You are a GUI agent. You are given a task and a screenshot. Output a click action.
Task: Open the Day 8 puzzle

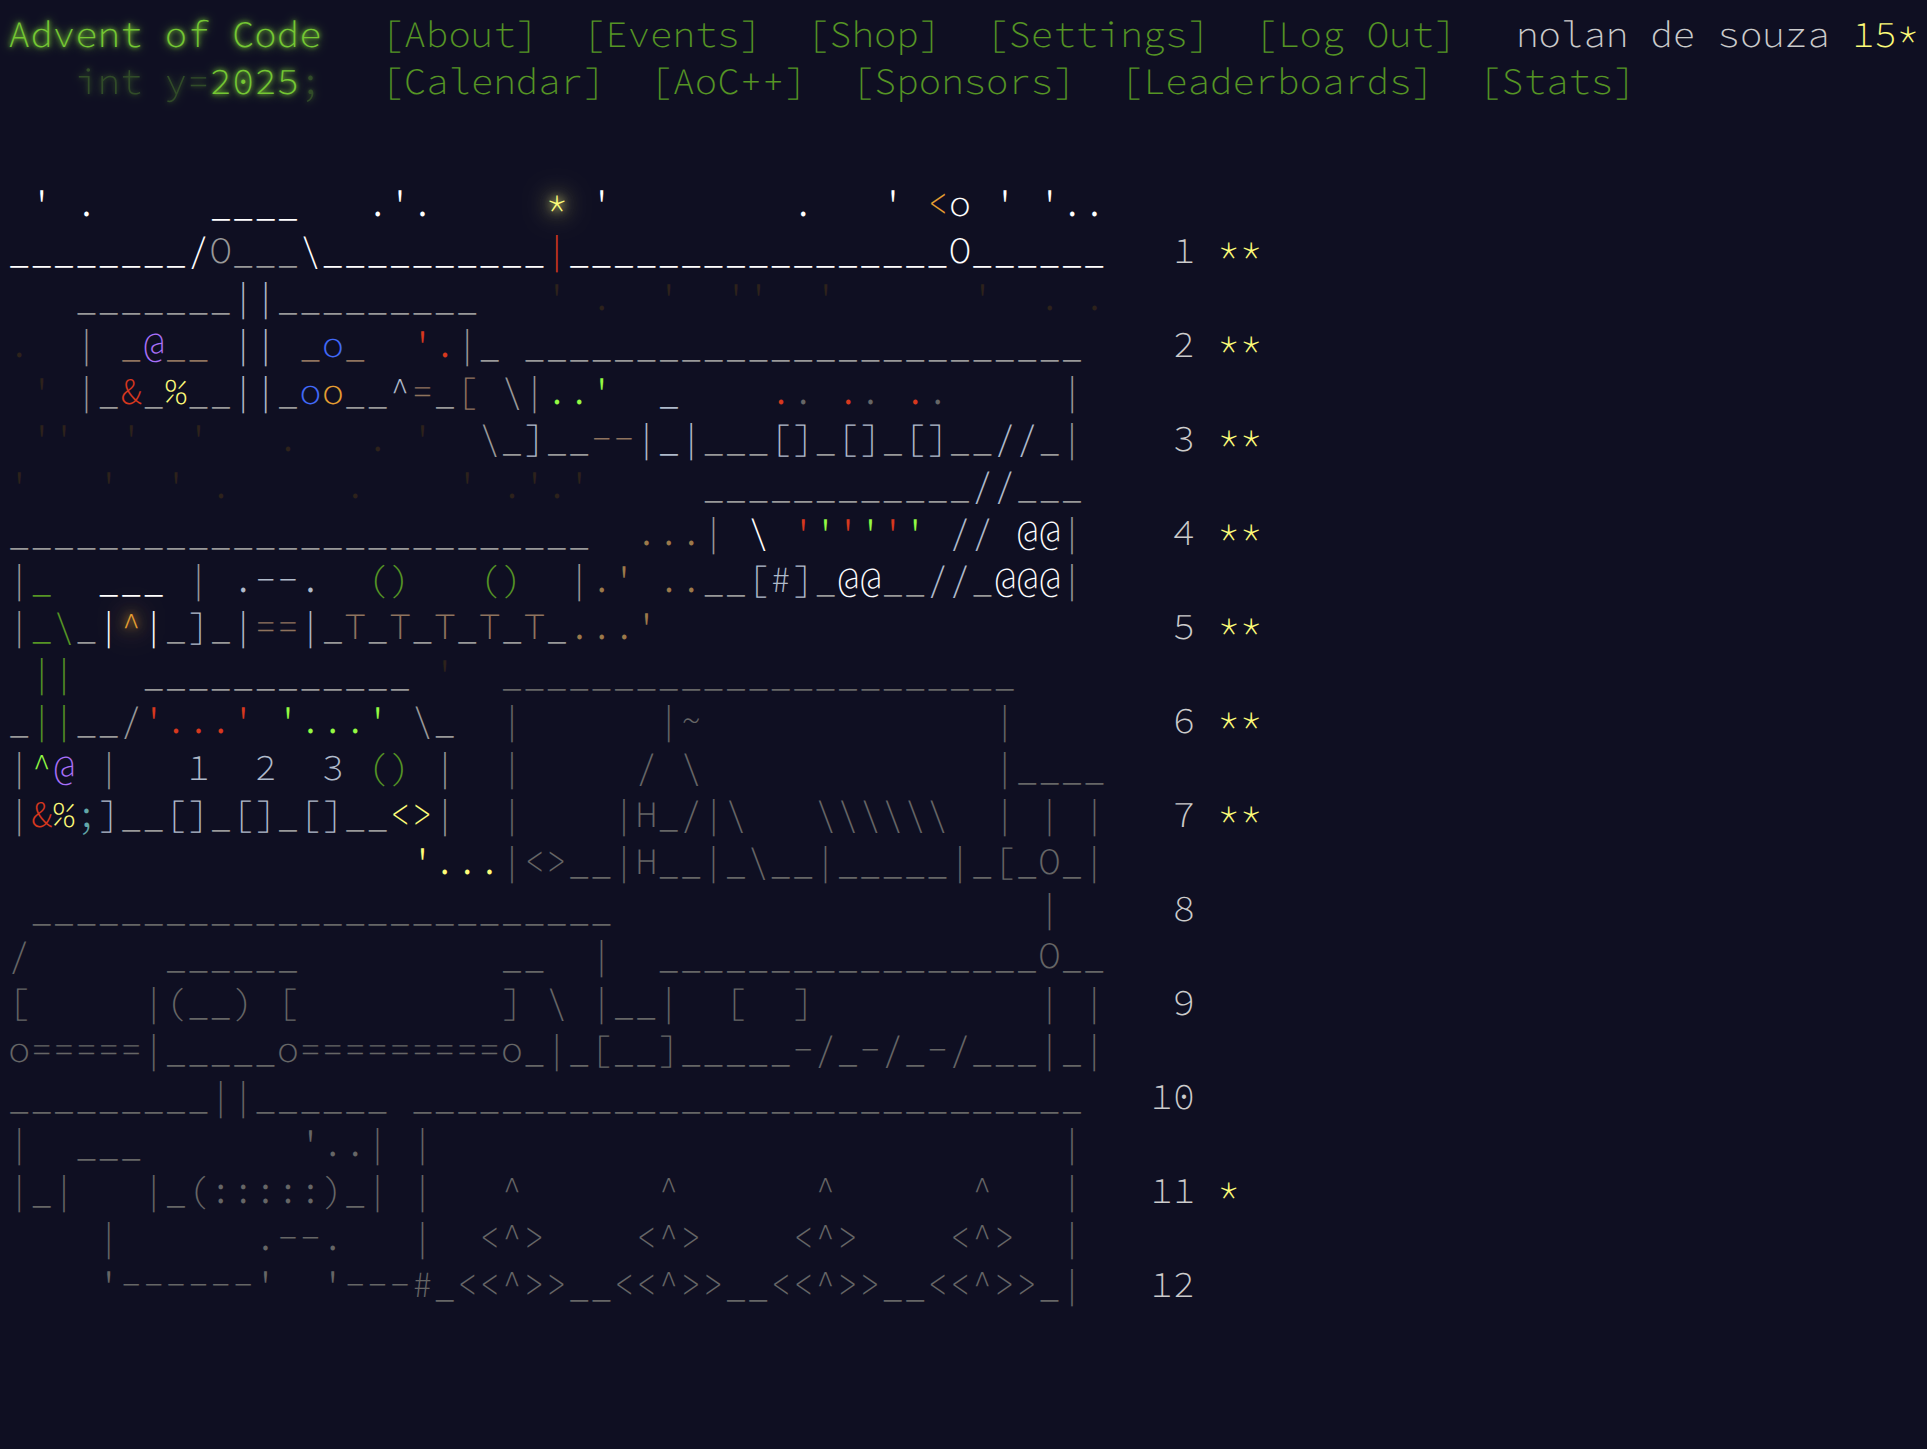[1183, 910]
